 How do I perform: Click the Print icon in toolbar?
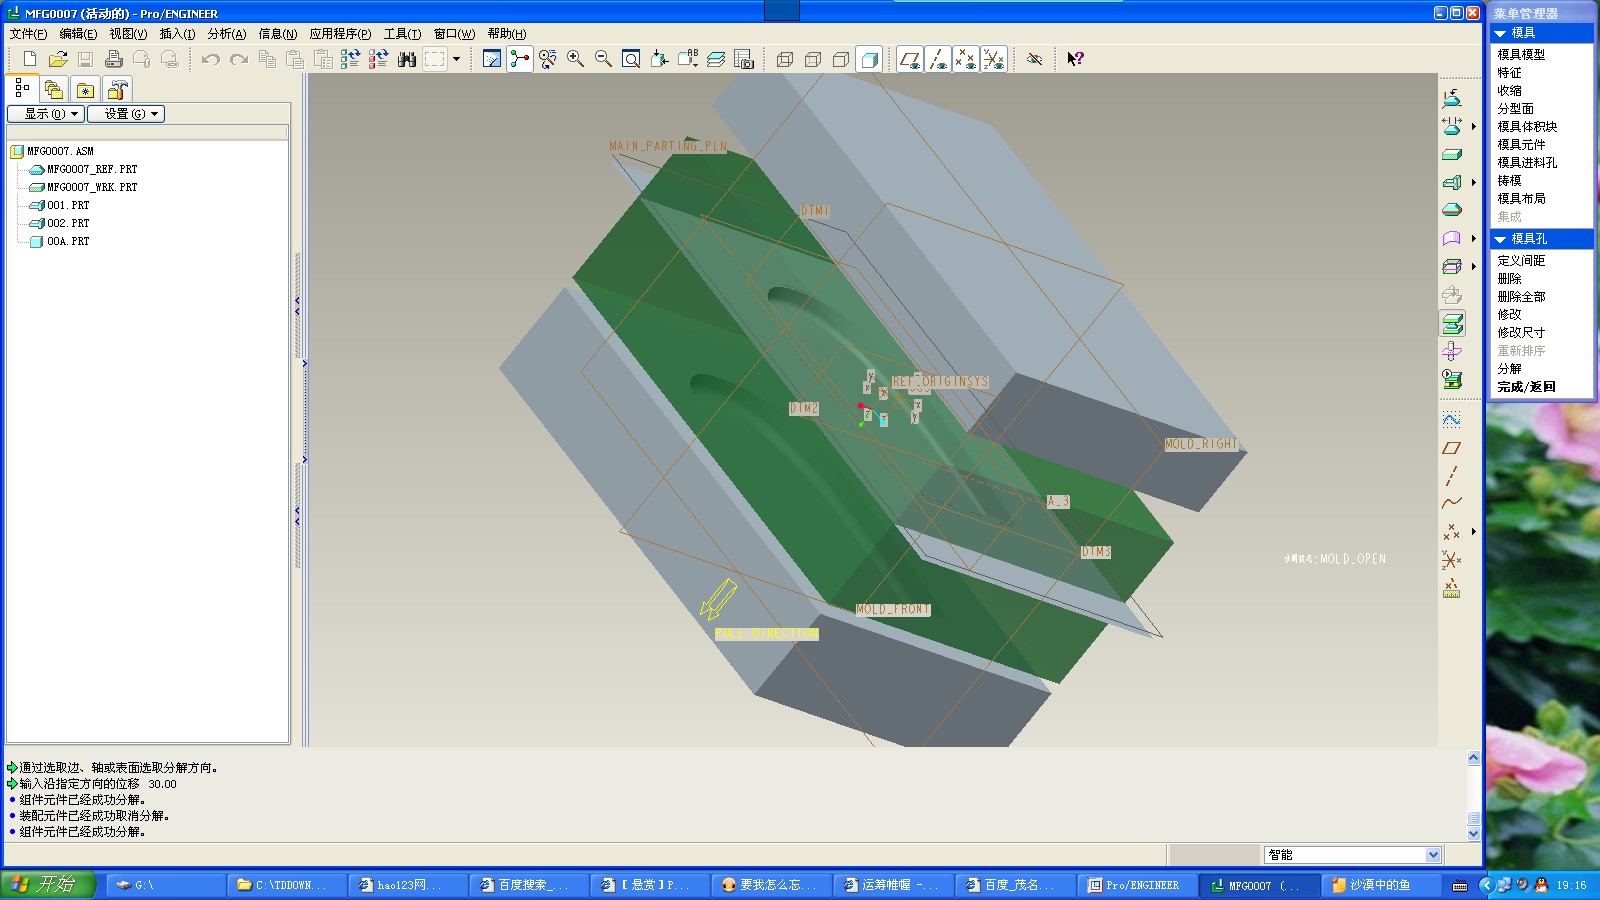coord(114,59)
